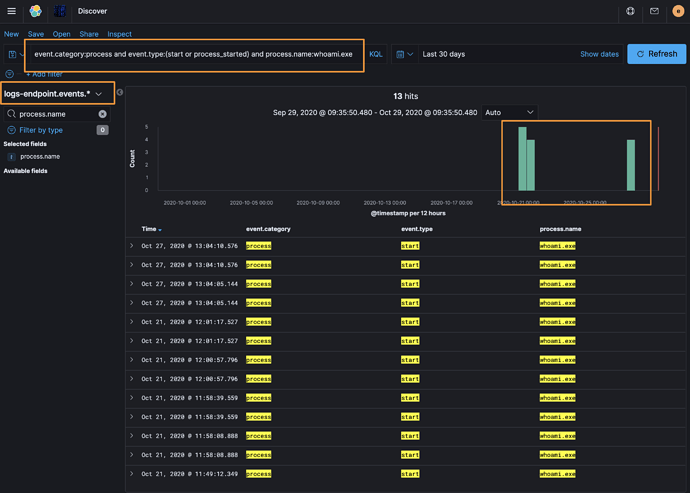Toggle the KQL query language switch
This screenshot has width=690, height=493.
376,54
